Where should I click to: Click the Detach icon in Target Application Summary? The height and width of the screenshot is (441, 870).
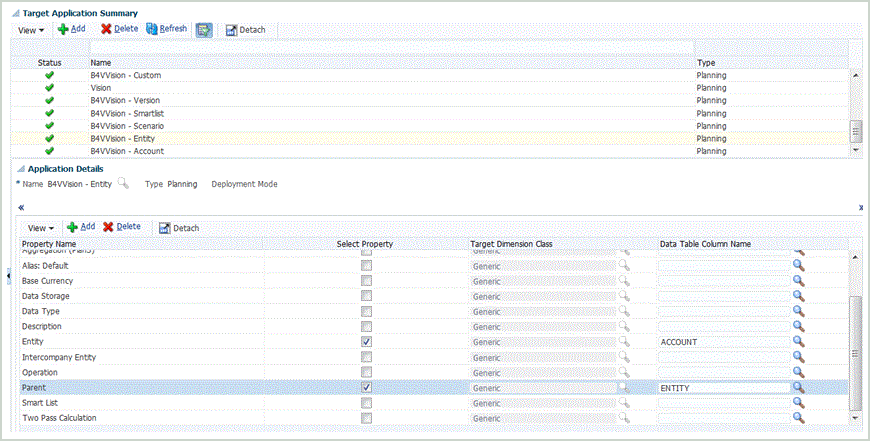coord(230,30)
